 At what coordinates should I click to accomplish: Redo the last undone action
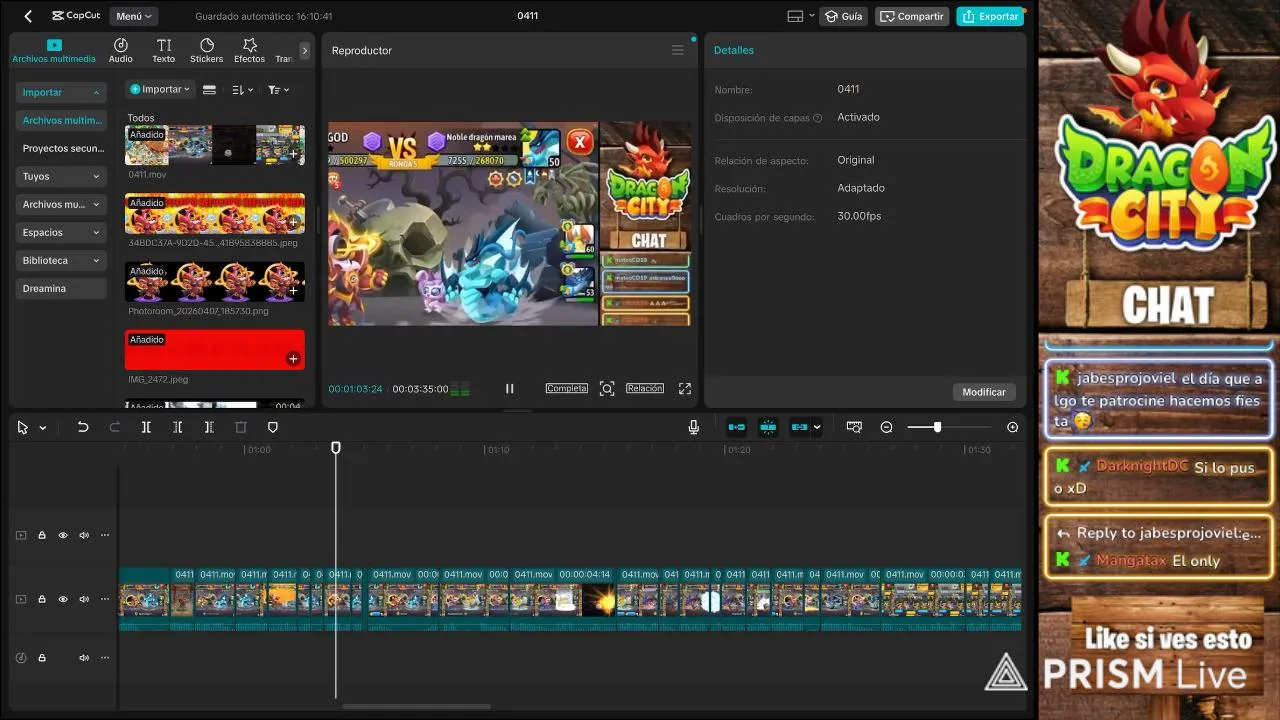(x=114, y=427)
